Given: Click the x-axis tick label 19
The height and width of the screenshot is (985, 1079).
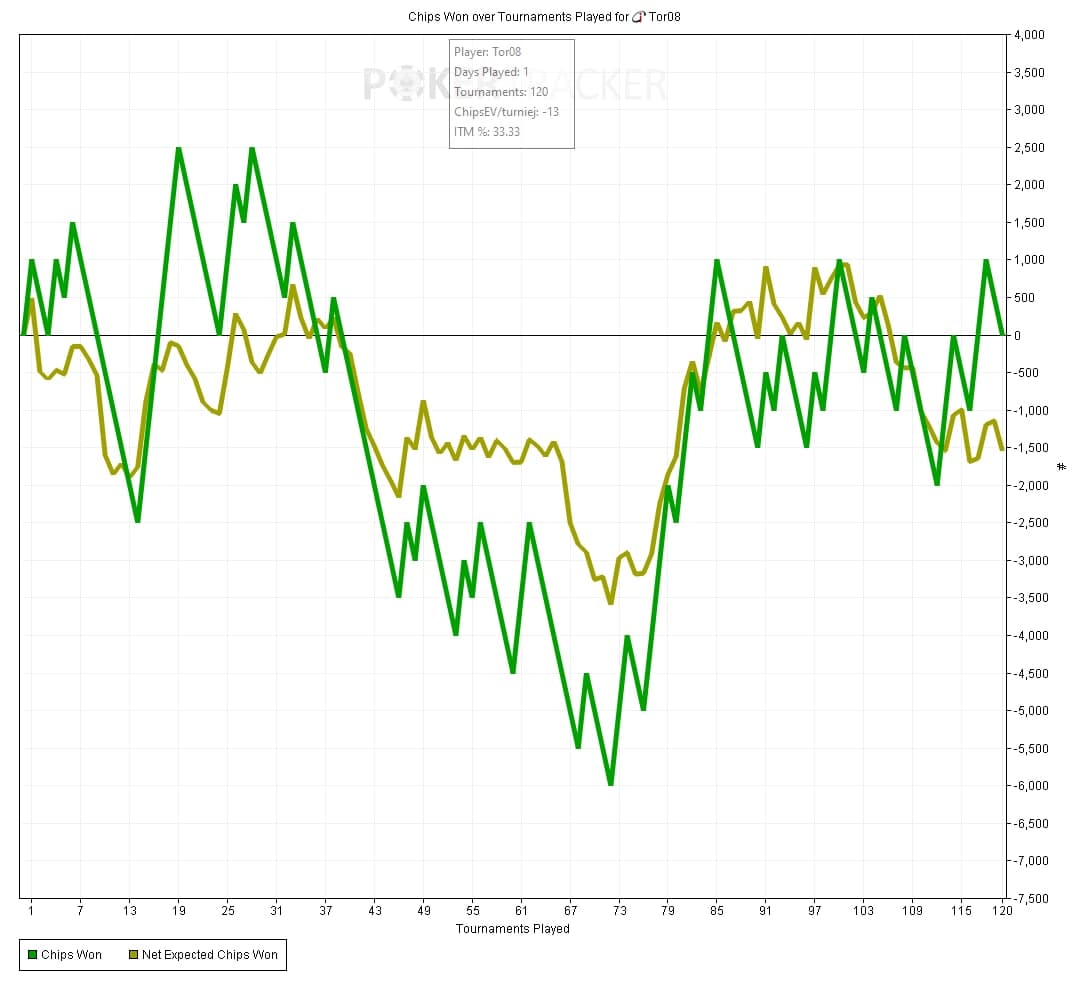Looking at the screenshot, I should click(179, 911).
